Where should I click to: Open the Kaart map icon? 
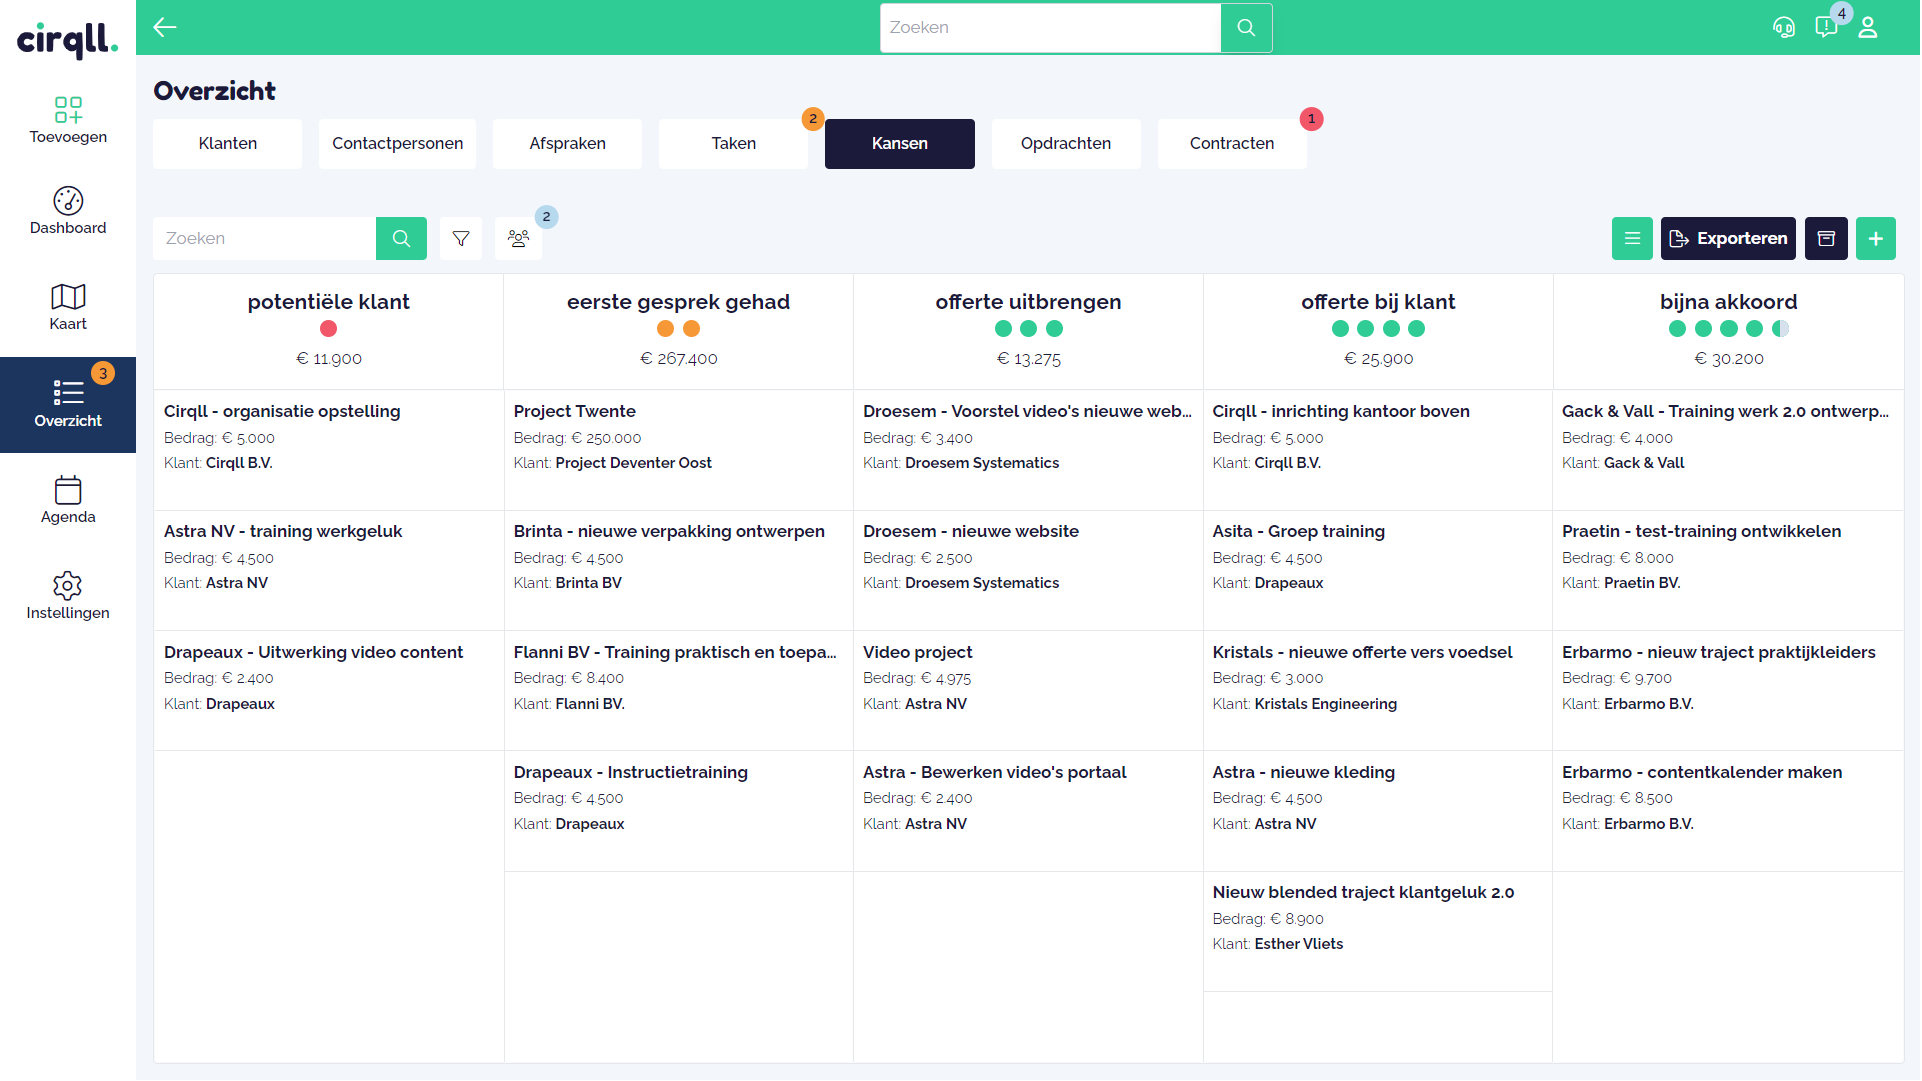pyautogui.click(x=68, y=296)
